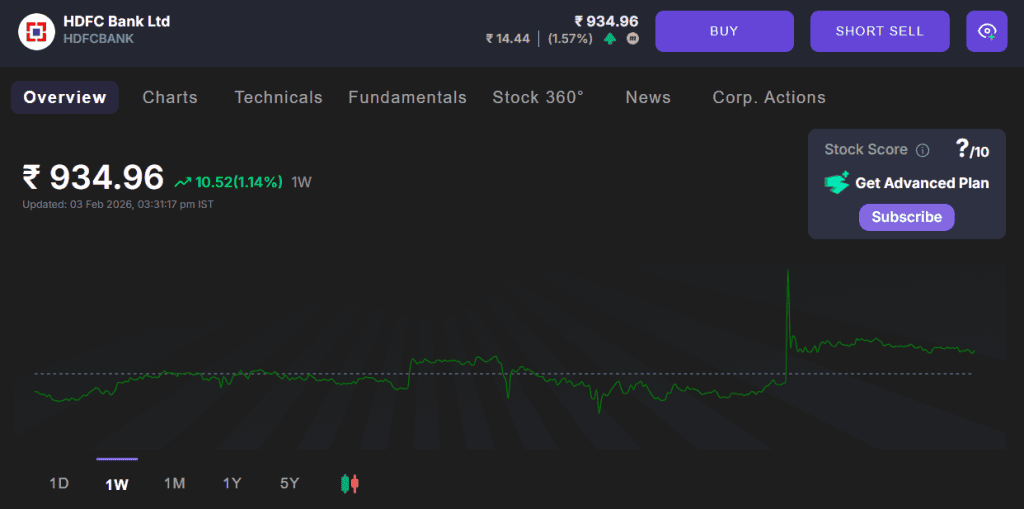1024x509 pixels.
Task: Click the round badge beside the up-arrow
Action: click(632, 39)
